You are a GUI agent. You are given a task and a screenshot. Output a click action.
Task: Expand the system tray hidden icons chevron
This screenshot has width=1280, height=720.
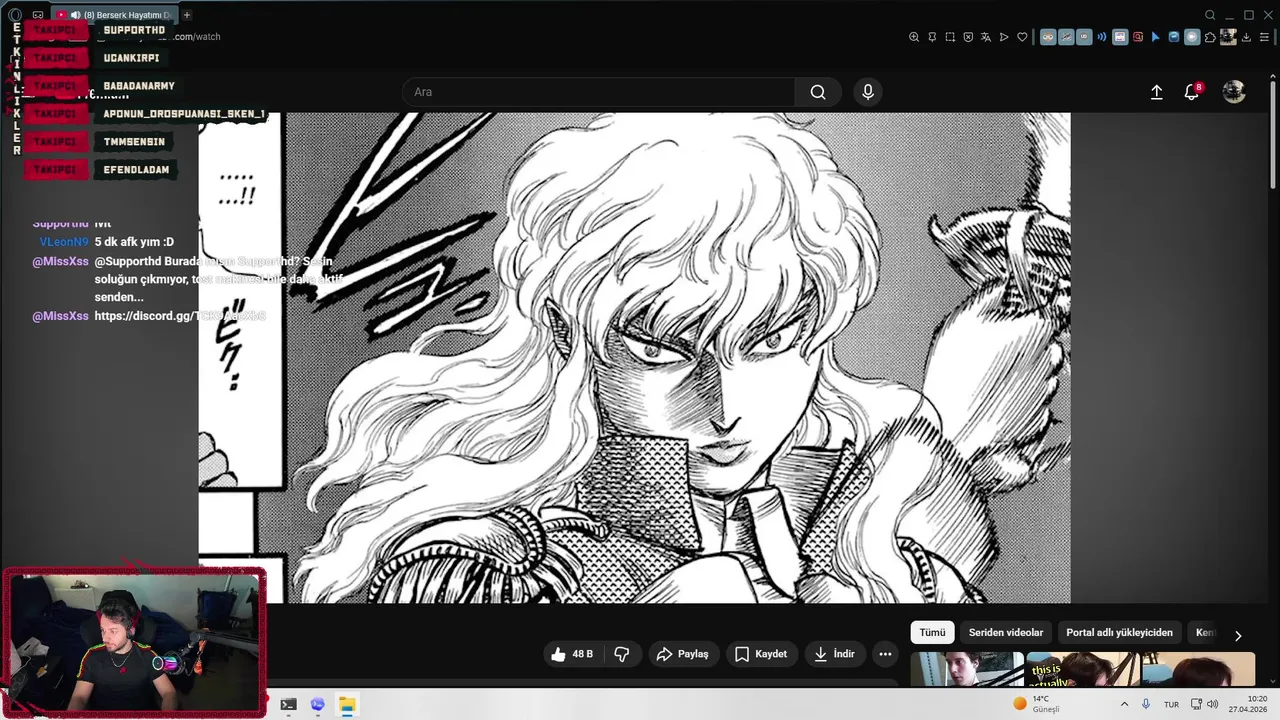[x=1124, y=704]
